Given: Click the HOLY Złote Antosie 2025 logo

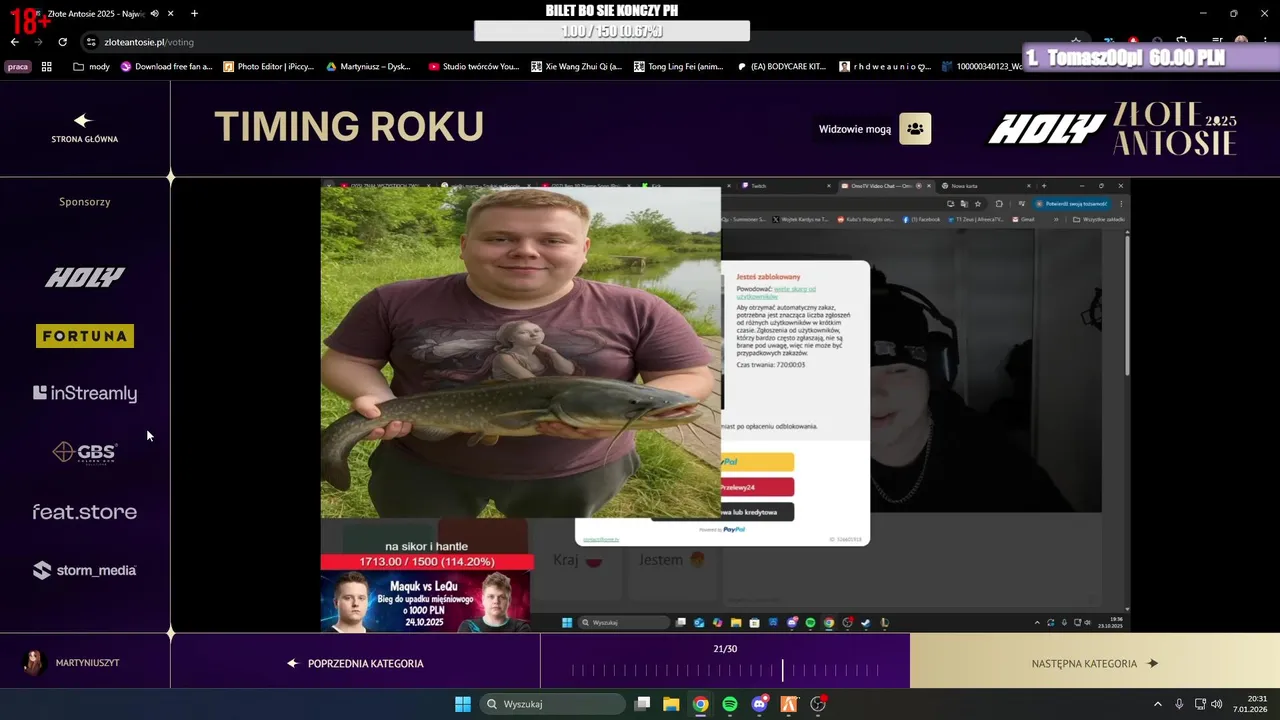Looking at the screenshot, I should pos(1112,128).
